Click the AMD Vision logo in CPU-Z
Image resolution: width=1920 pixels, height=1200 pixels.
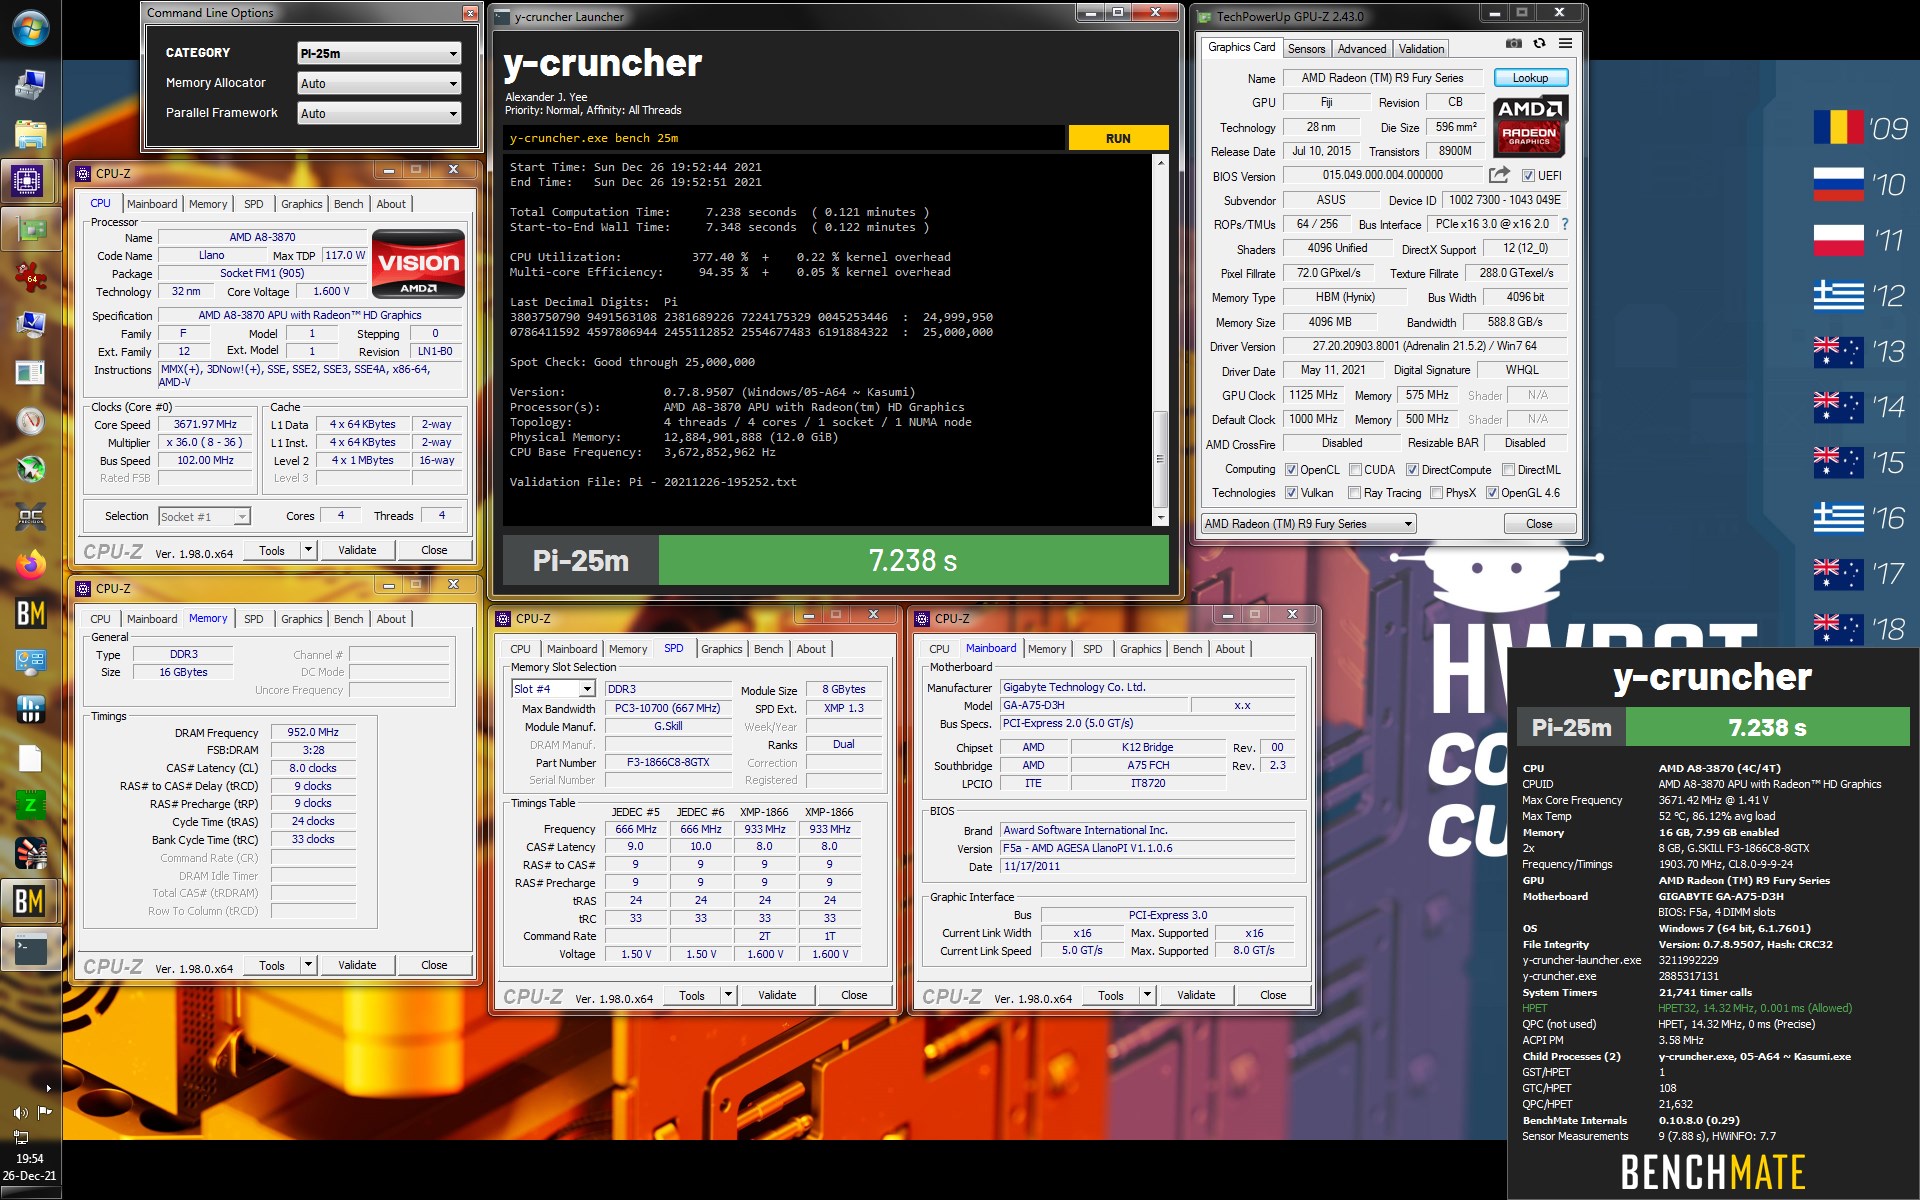pyautogui.click(x=418, y=264)
